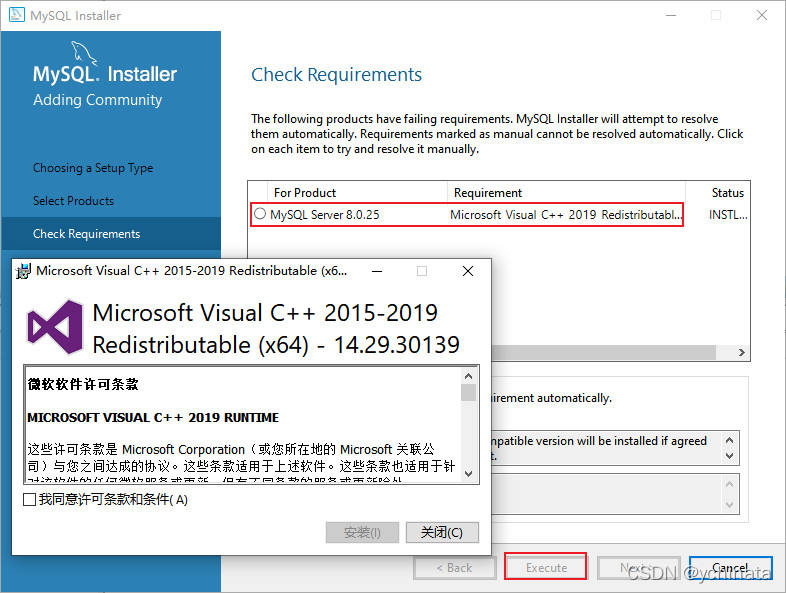Minimize the Visual C++ Redistributable dialog
The width and height of the screenshot is (786, 593).
377,271
